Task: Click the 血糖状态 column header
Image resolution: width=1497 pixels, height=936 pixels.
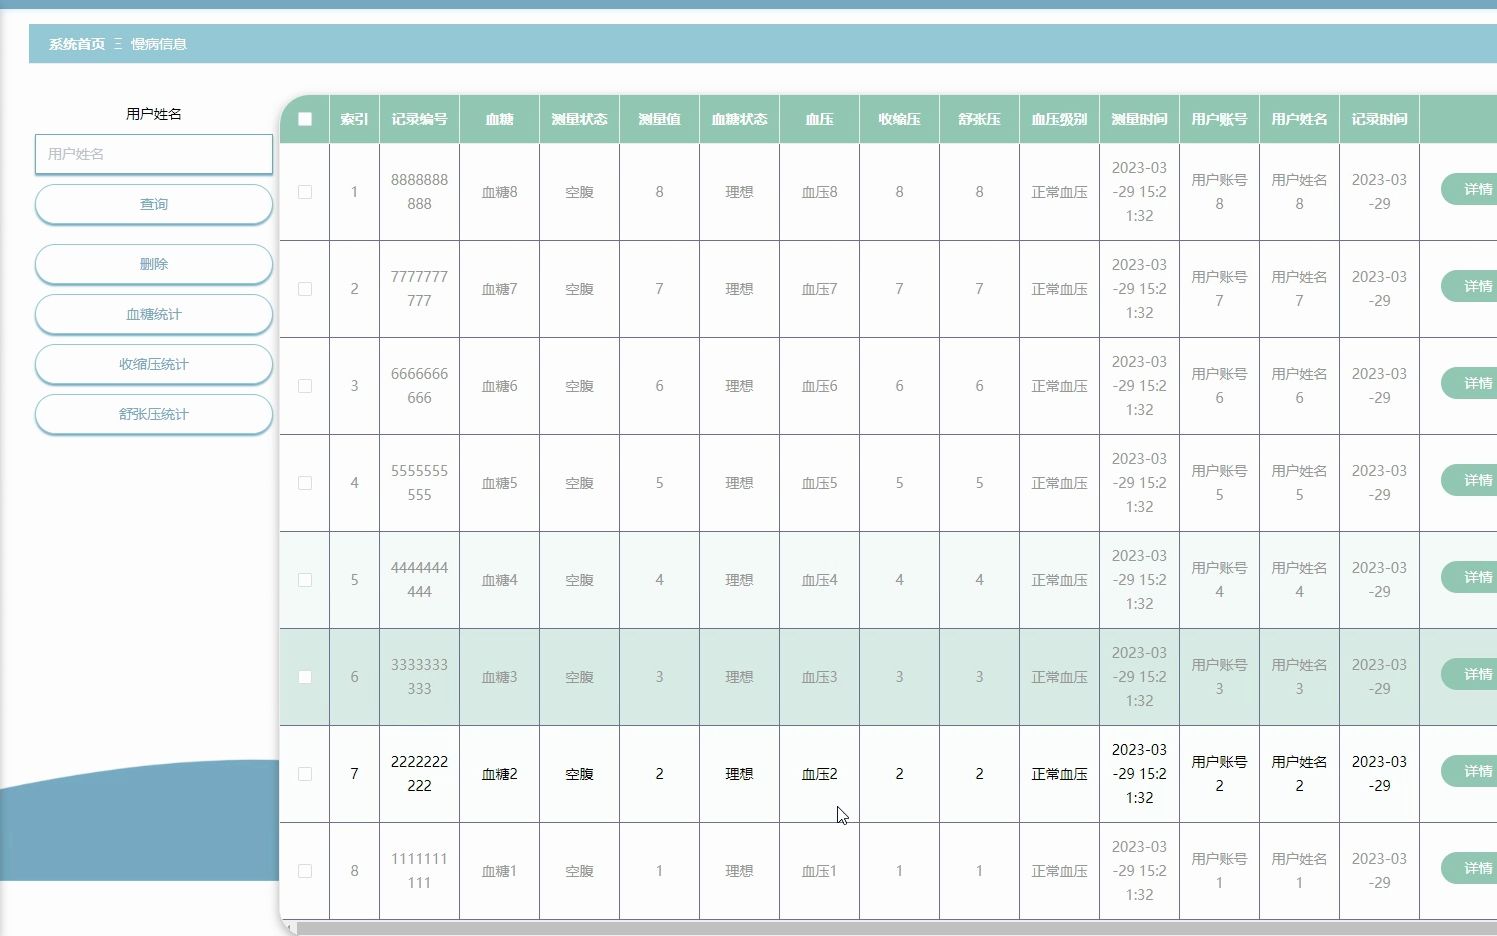Action: click(739, 119)
